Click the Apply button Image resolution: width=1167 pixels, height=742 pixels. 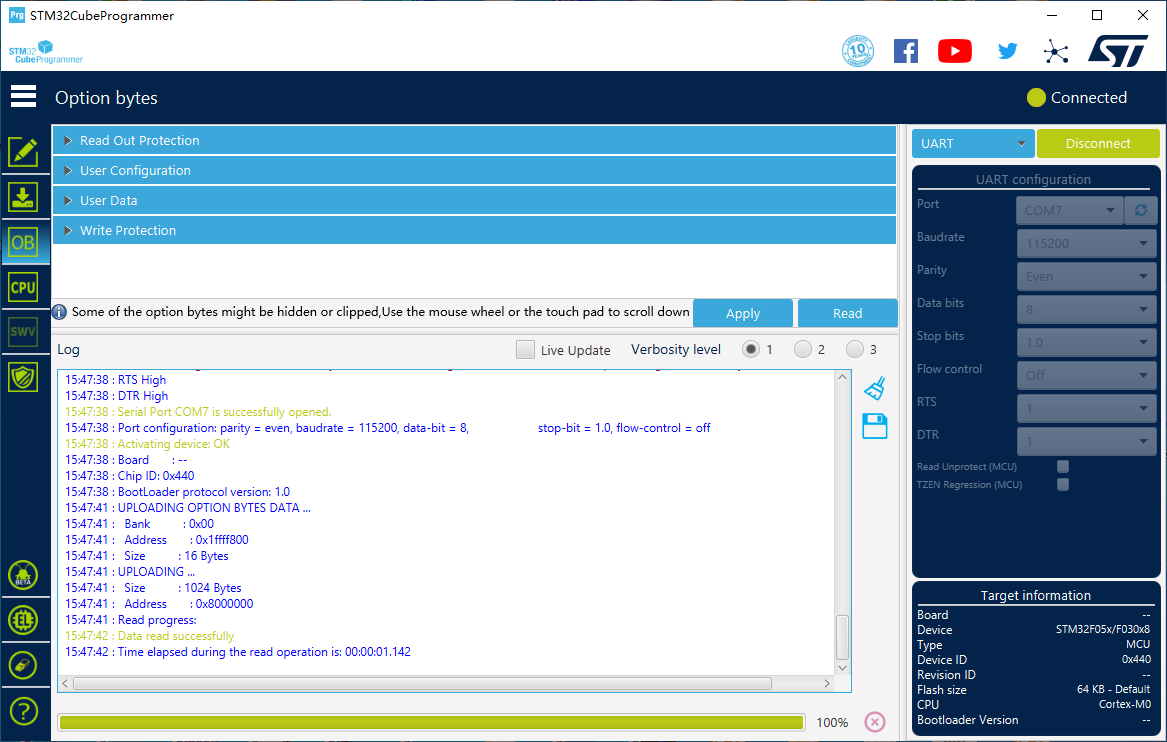point(743,313)
